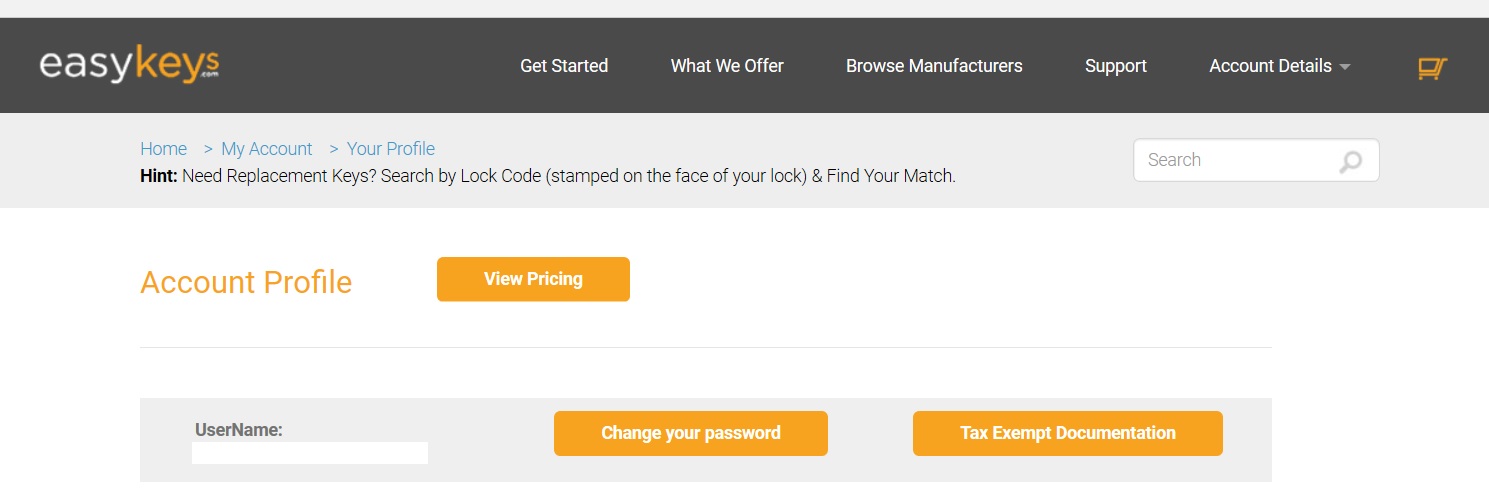Select What We Offer in navigation

727,66
